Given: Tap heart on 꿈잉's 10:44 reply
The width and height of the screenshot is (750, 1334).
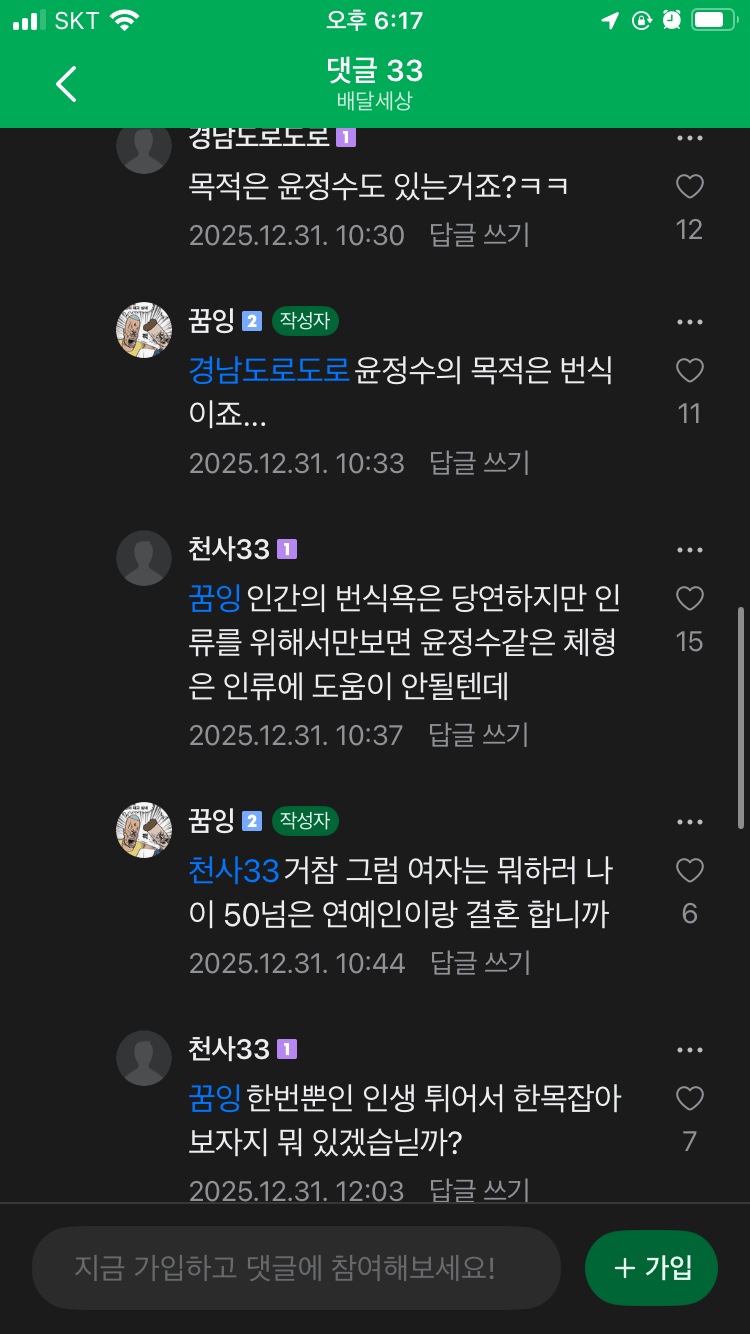Looking at the screenshot, I should pyautogui.click(x=690, y=871).
